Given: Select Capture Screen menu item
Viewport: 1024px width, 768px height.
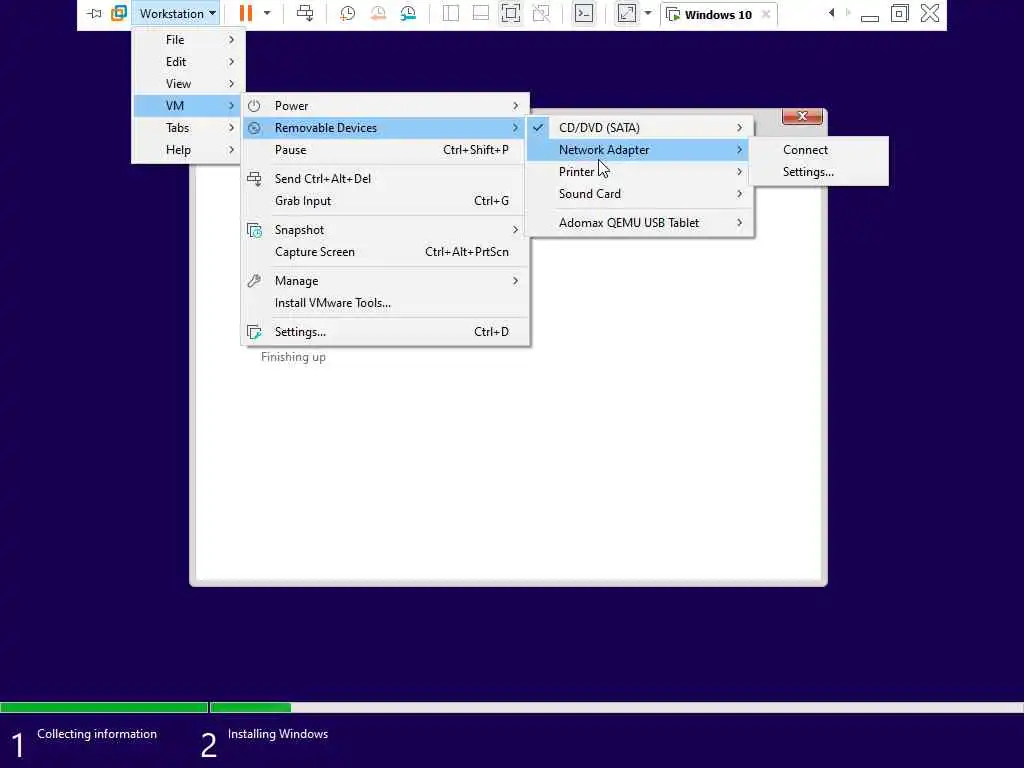Looking at the screenshot, I should pos(386,252).
